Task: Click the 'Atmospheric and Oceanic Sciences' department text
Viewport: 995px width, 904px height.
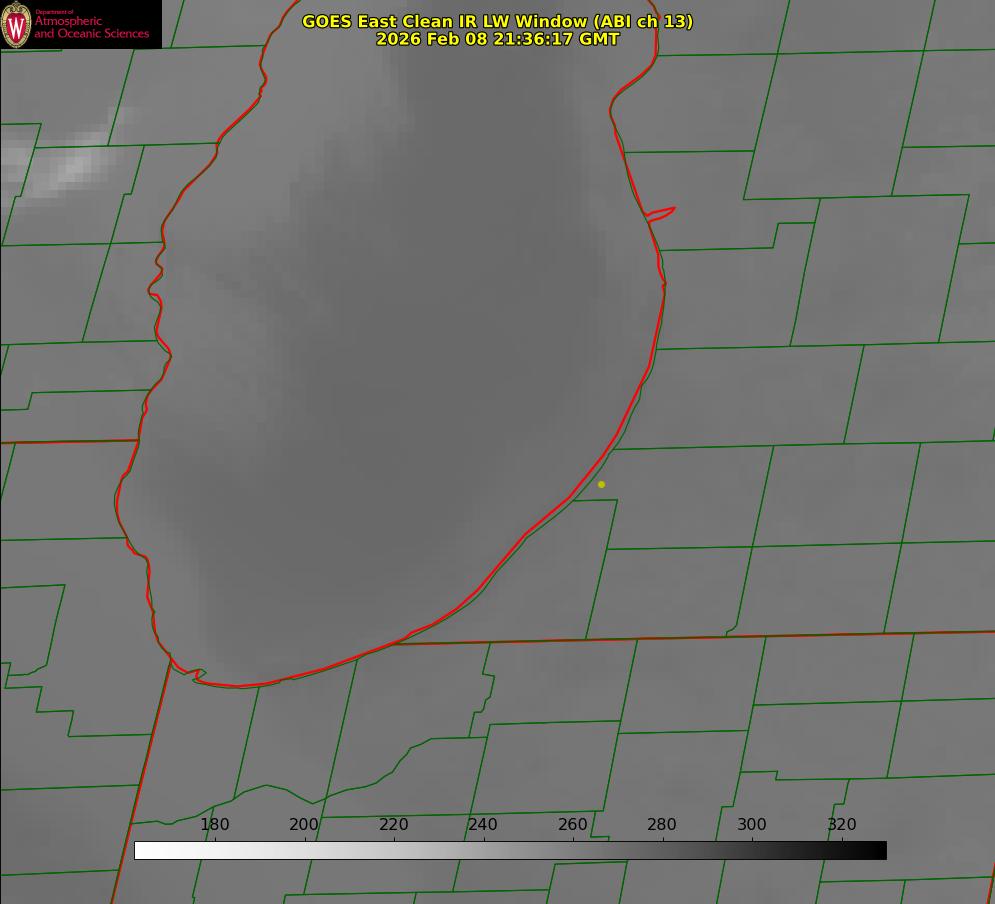Action: (91, 27)
